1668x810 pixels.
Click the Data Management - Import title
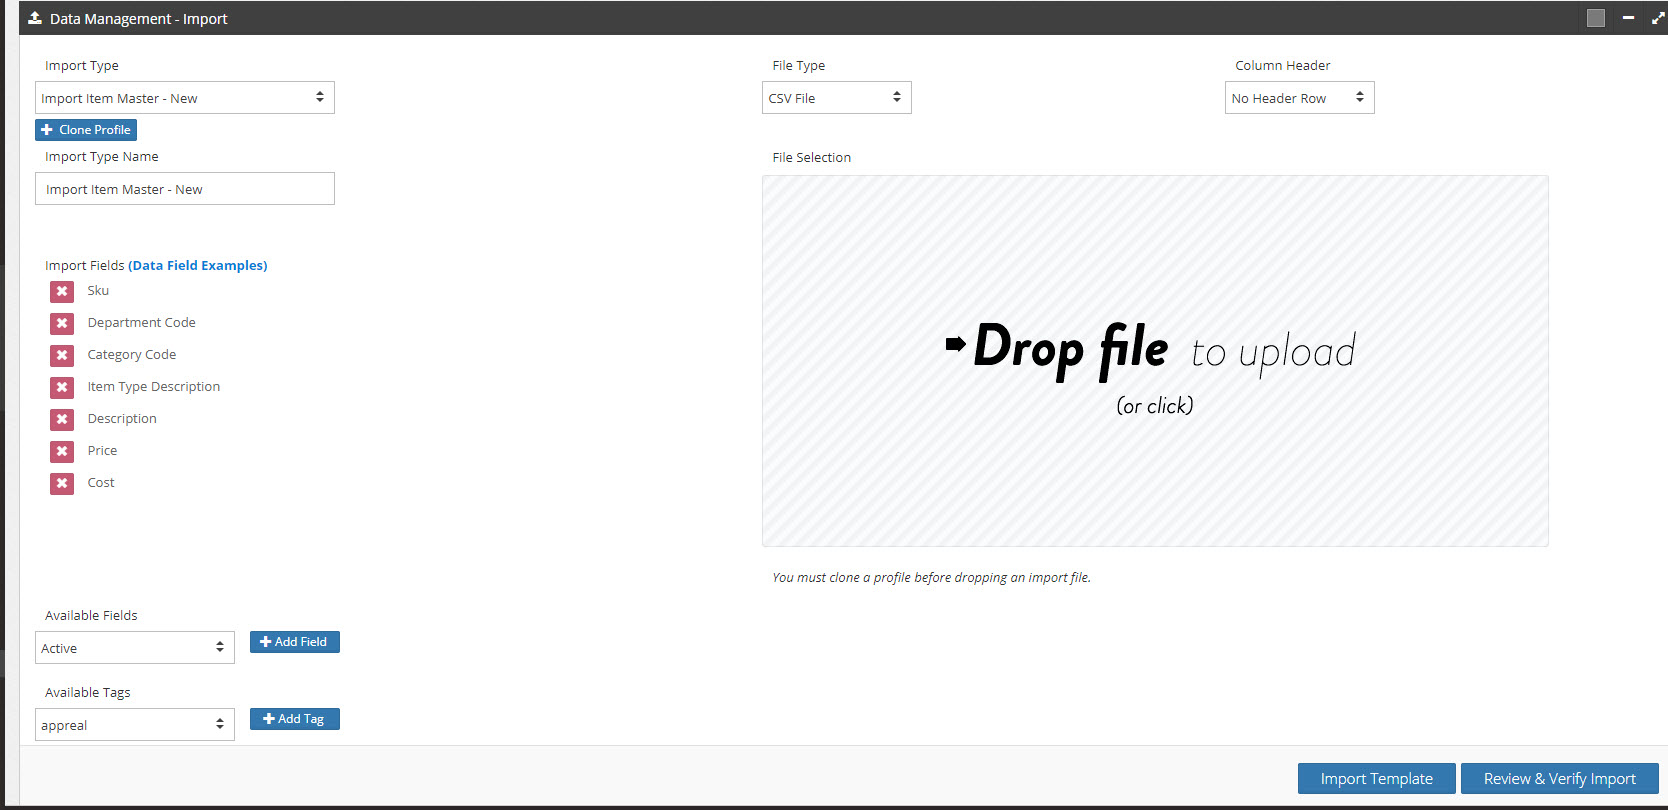(x=139, y=19)
